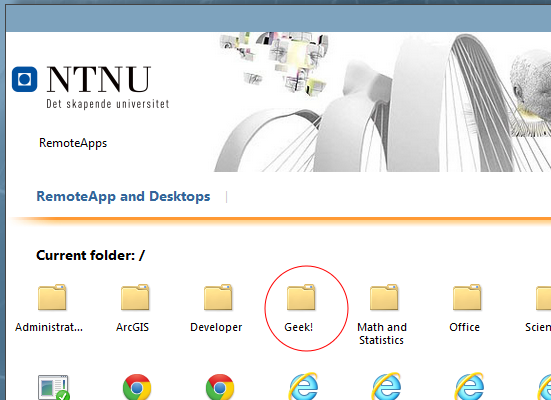Launch the app icon with green checkmark

pos(53,387)
